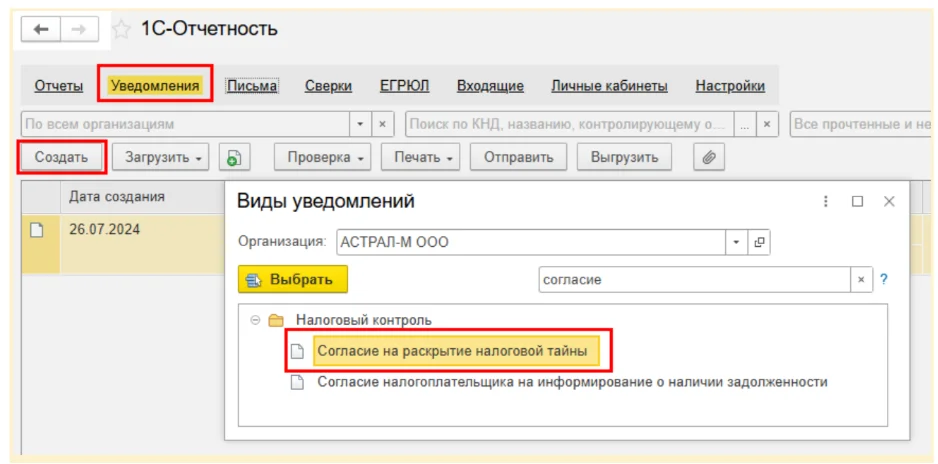The image size is (938, 464).
Task: Open the Печать dropdown menu
Action: (x=423, y=157)
